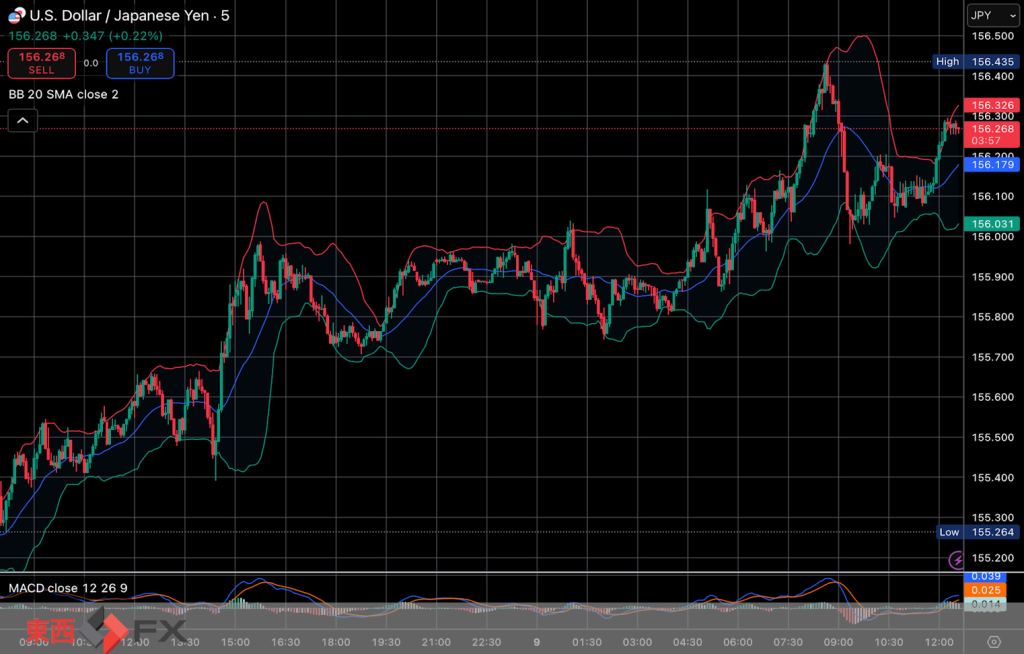Select the BB 20 SMA close indicator label
This screenshot has height=654, width=1024.
point(64,94)
